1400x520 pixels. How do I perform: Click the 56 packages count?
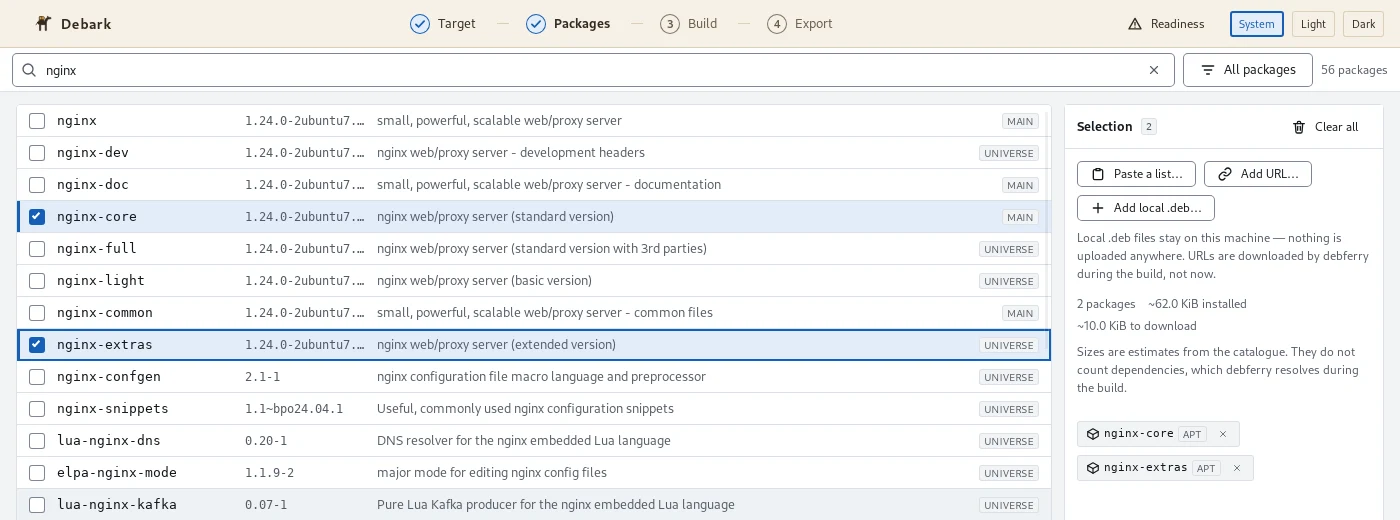[1354, 70]
